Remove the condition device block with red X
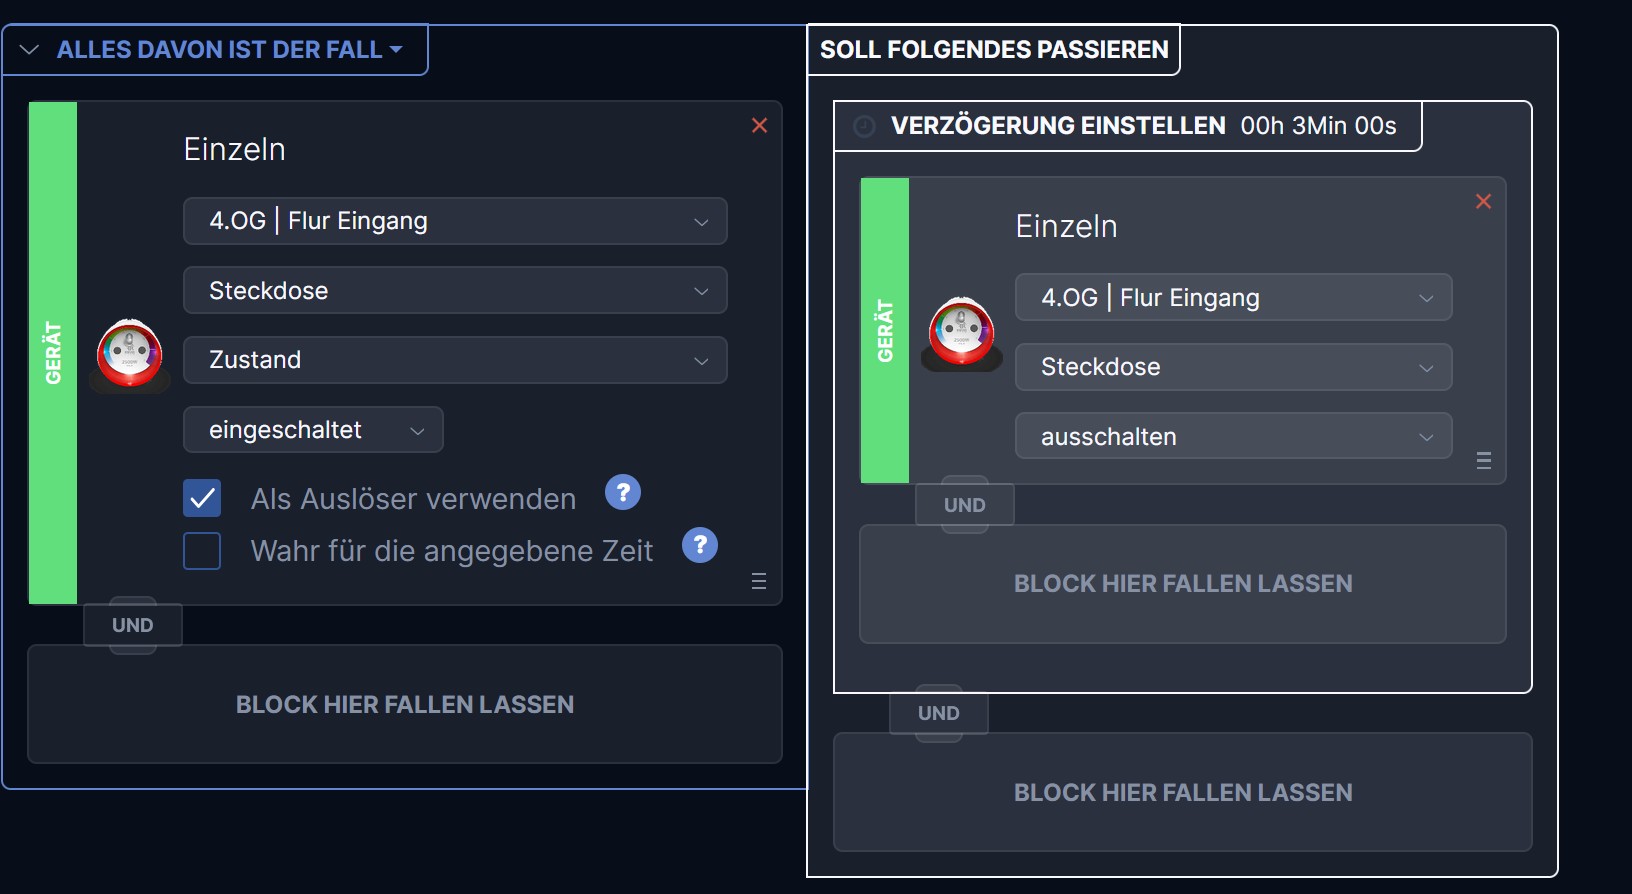This screenshot has width=1632, height=894. [x=760, y=126]
